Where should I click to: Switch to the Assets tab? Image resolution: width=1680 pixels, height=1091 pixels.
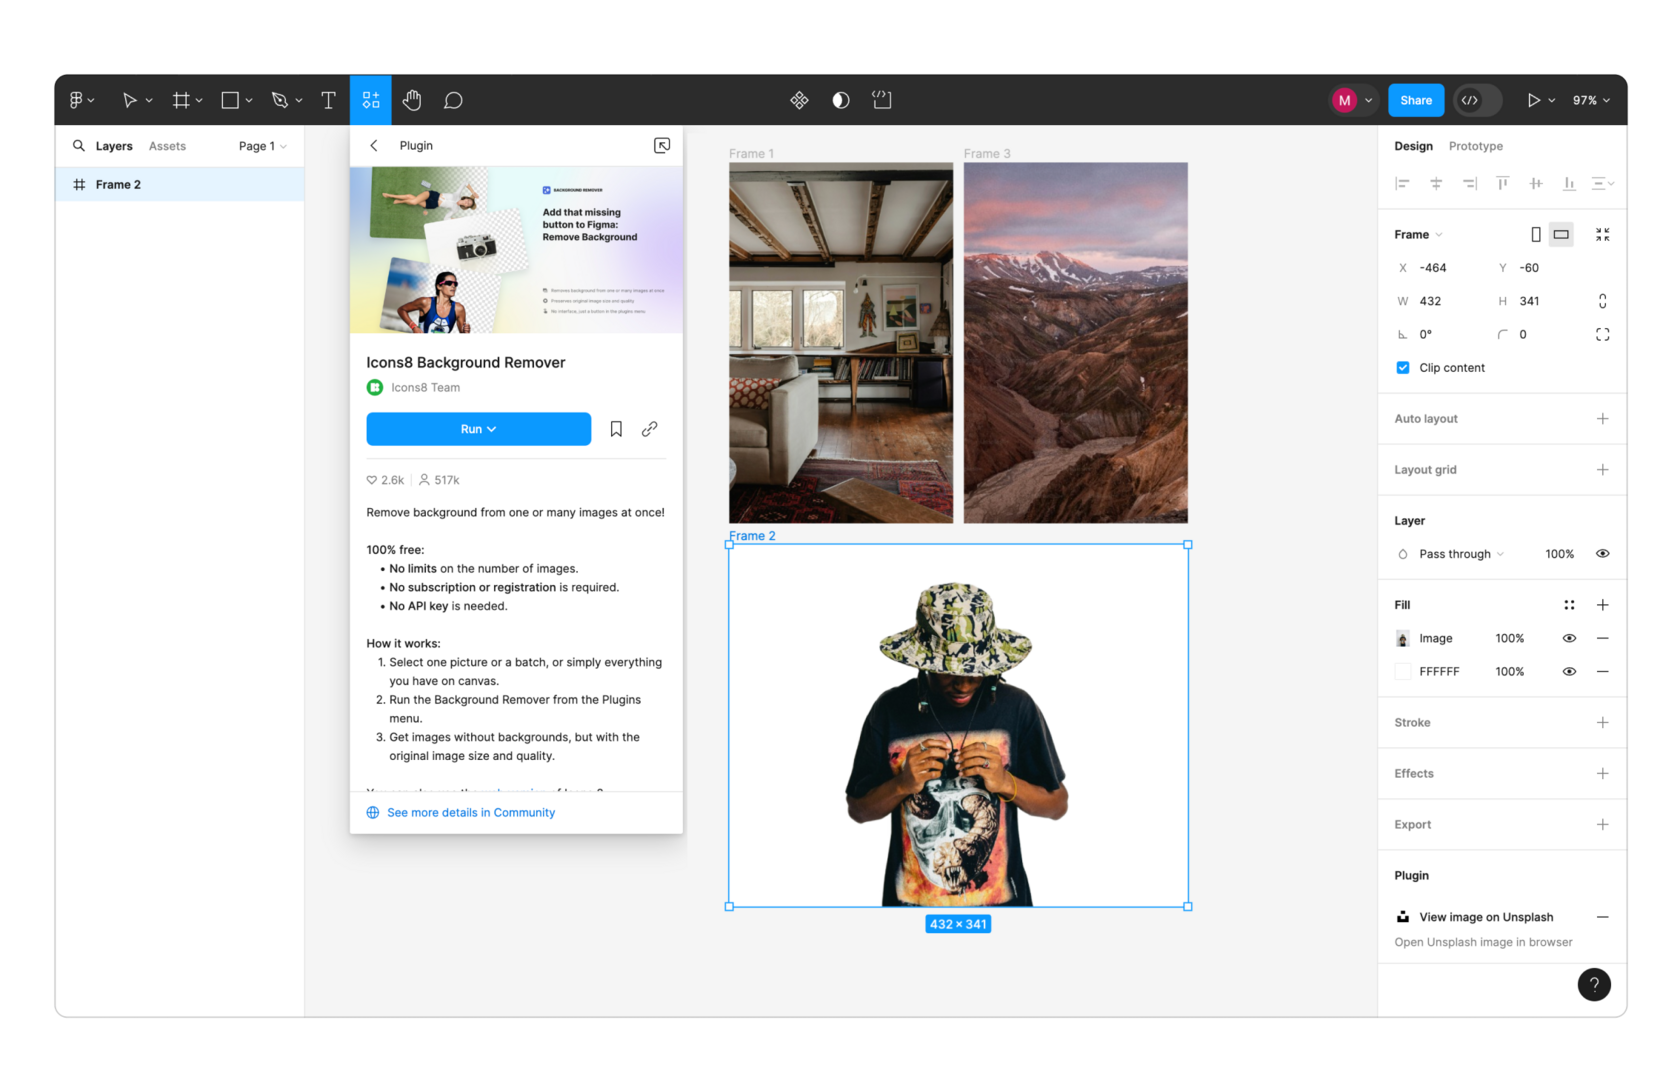tap(167, 146)
